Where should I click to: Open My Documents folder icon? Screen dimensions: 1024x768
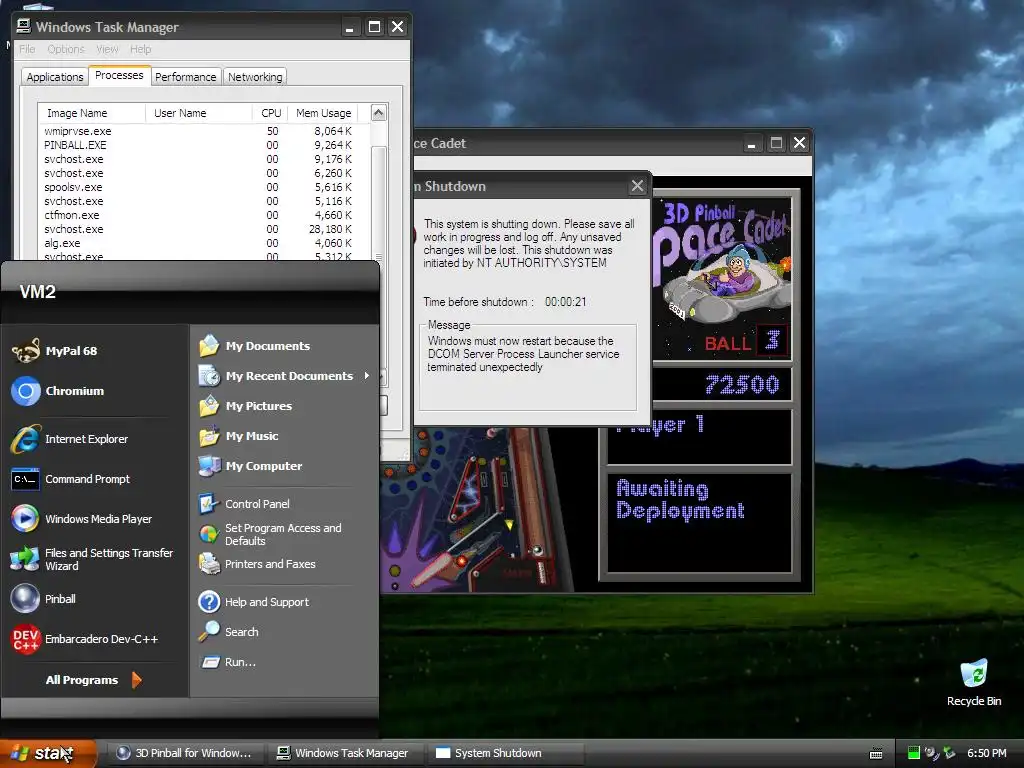pos(209,345)
